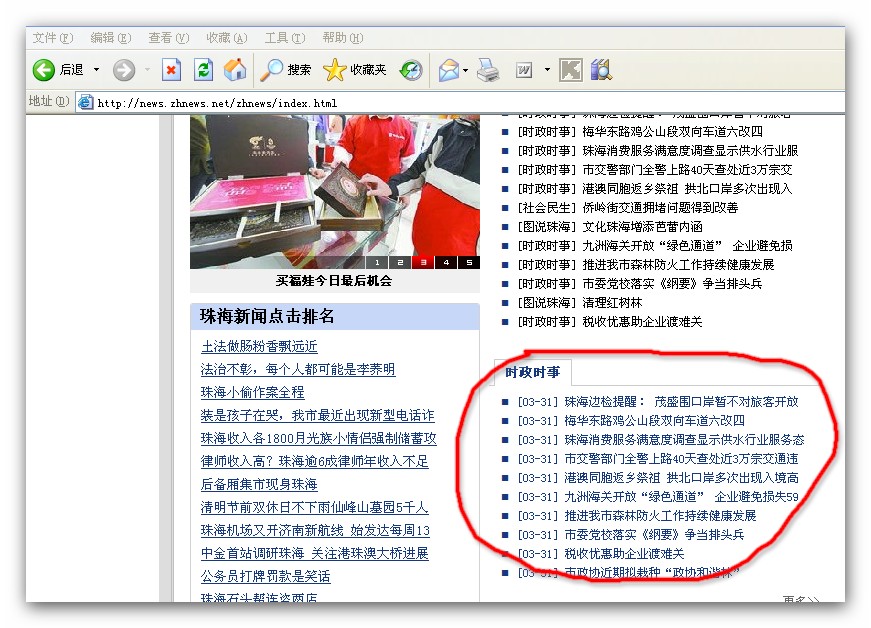Open the Forward button history dropdown arrow
Viewport: 871px width, 628px height.
[x=147, y=70]
